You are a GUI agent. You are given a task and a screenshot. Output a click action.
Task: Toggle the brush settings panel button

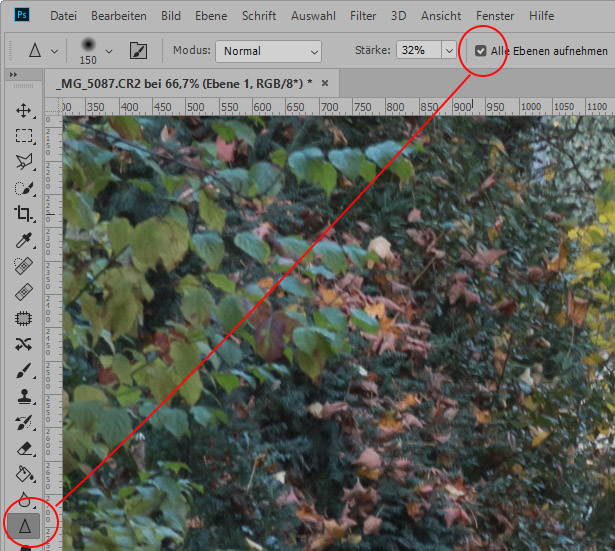pos(139,50)
